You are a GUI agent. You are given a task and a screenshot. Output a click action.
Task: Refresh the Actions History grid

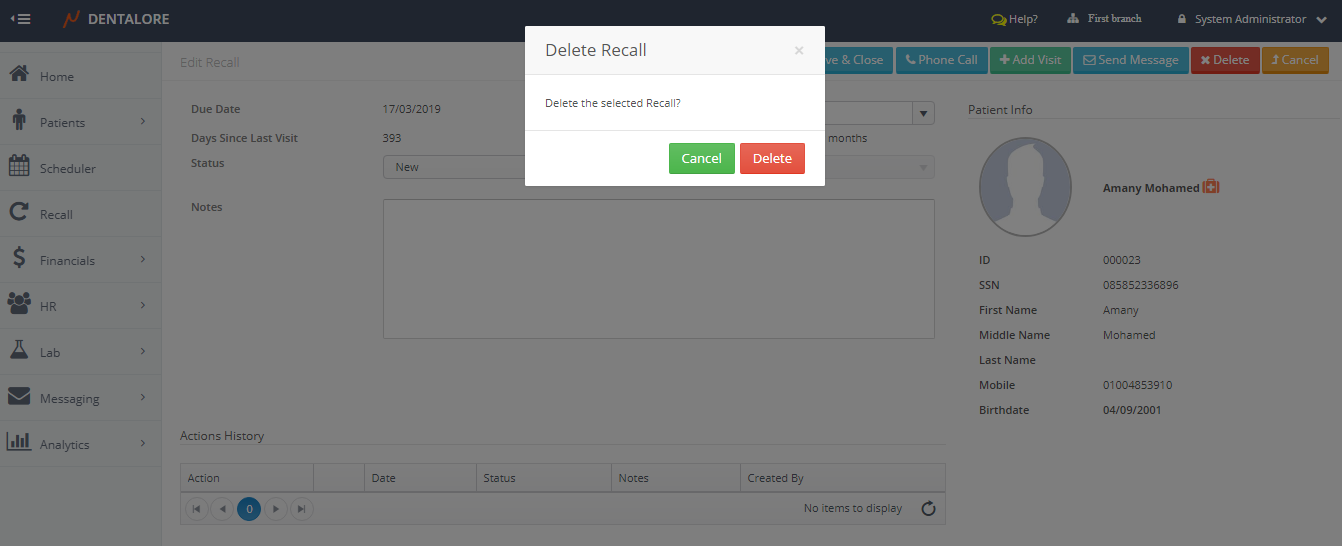(x=928, y=509)
